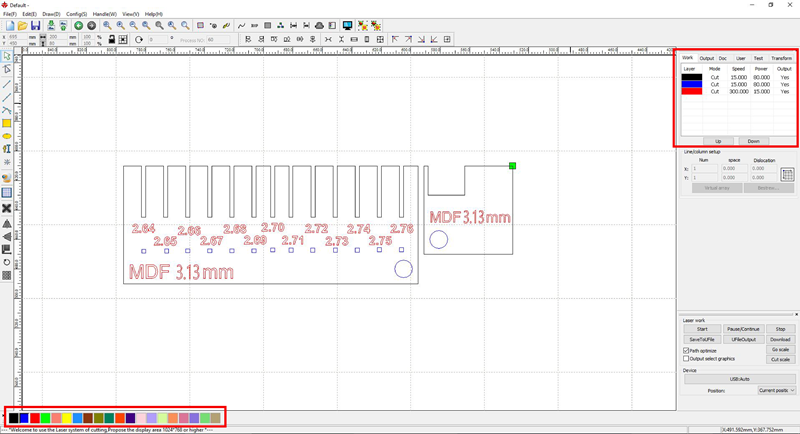Click the black X delete tool

pyautogui.click(x=7, y=208)
